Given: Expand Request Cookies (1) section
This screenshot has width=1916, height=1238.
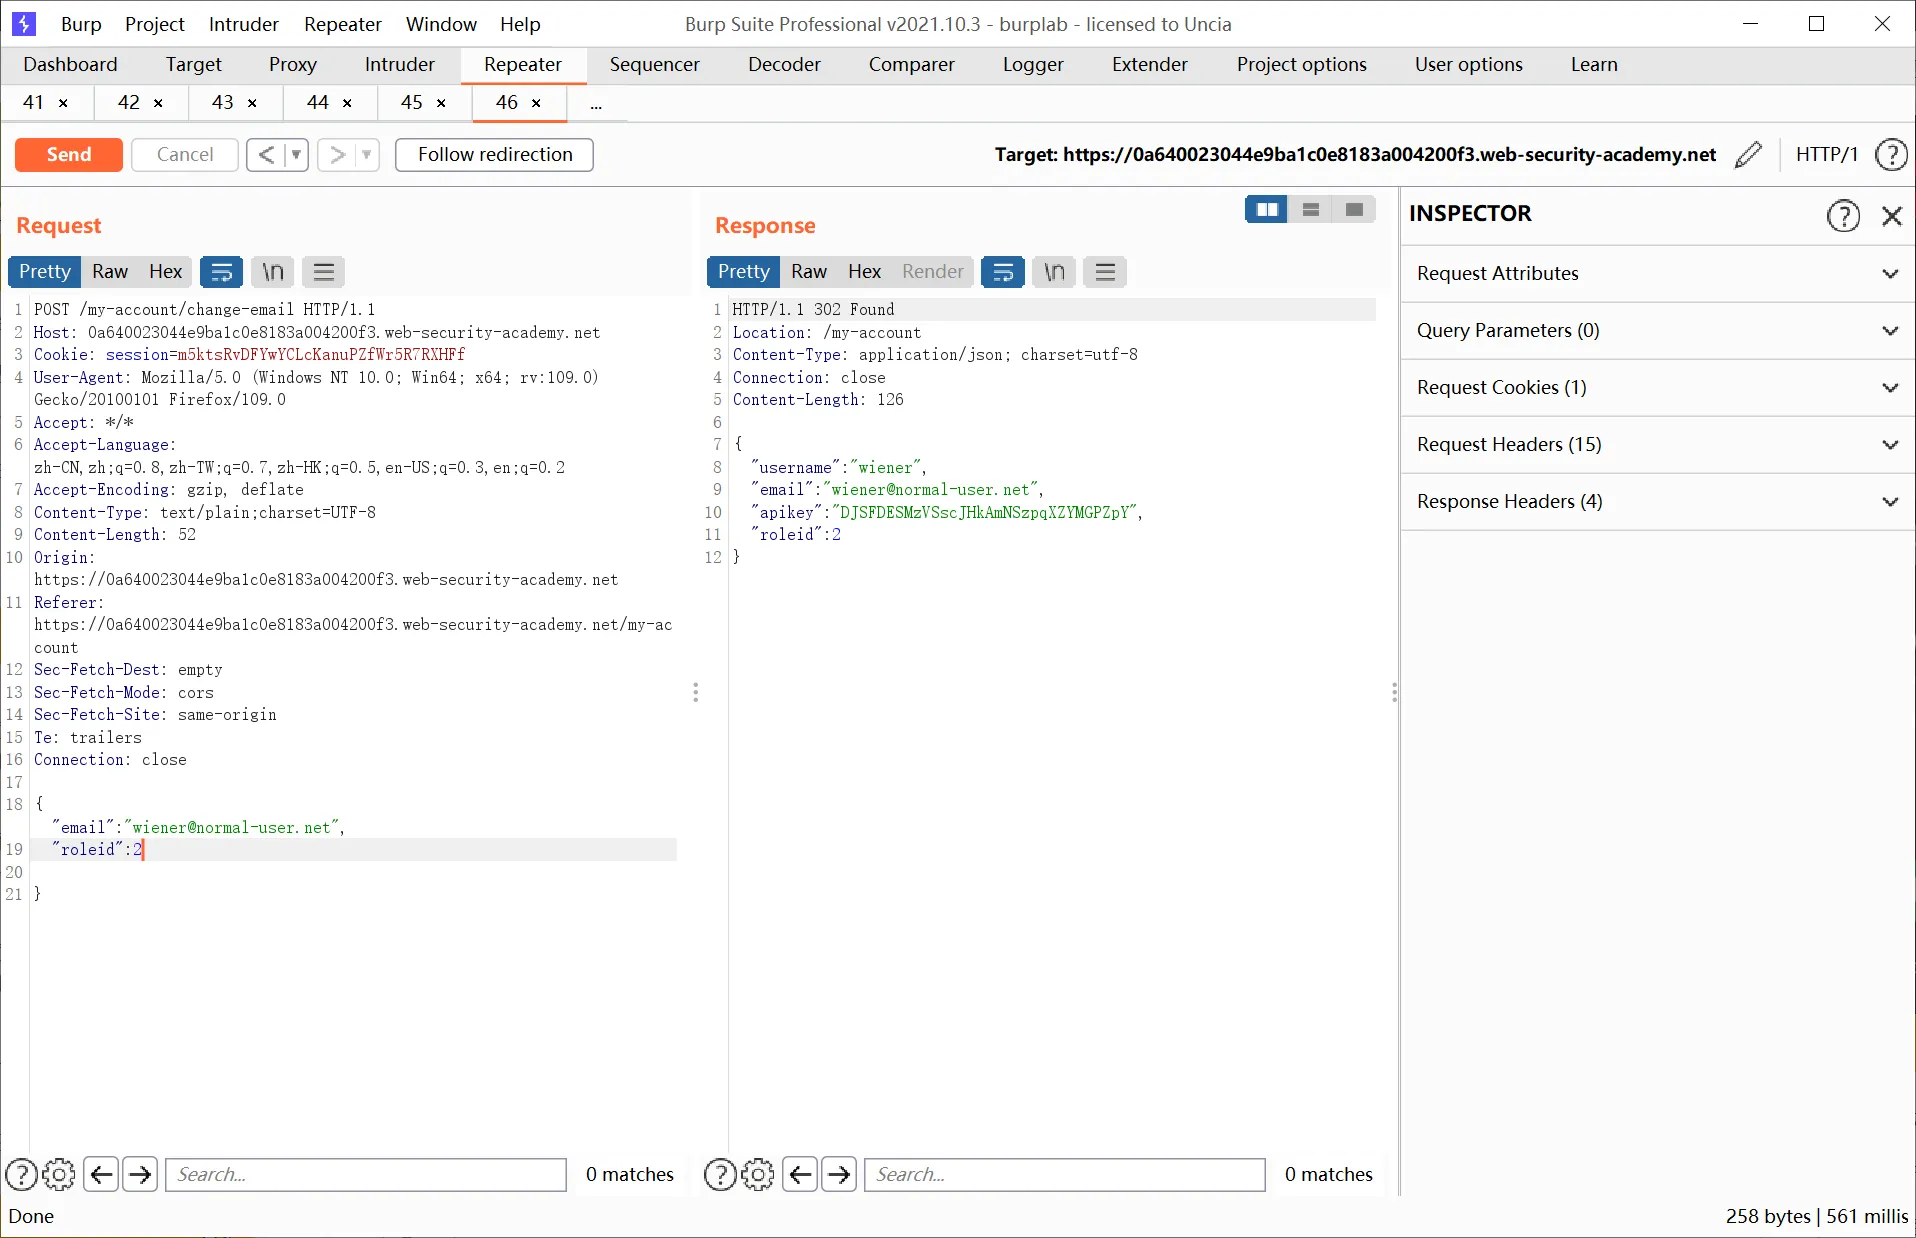Looking at the screenshot, I should coord(1658,388).
